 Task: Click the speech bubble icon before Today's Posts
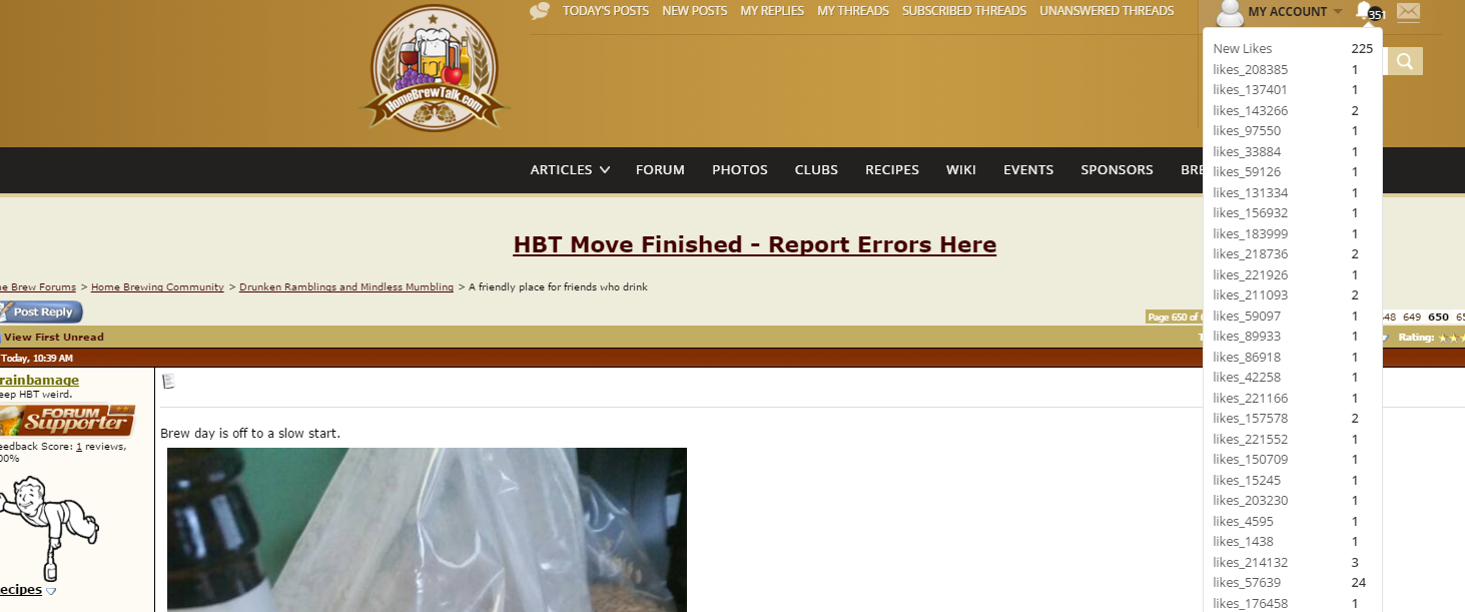[x=540, y=11]
